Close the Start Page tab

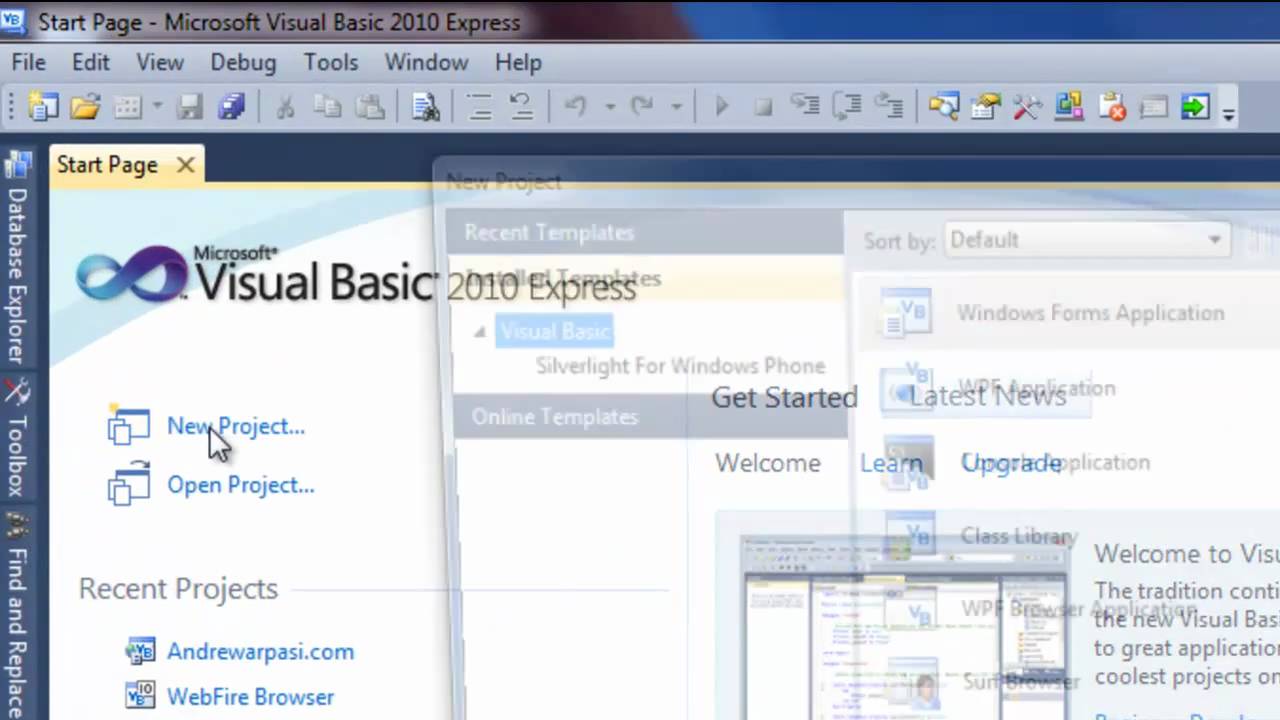click(x=186, y=165)
